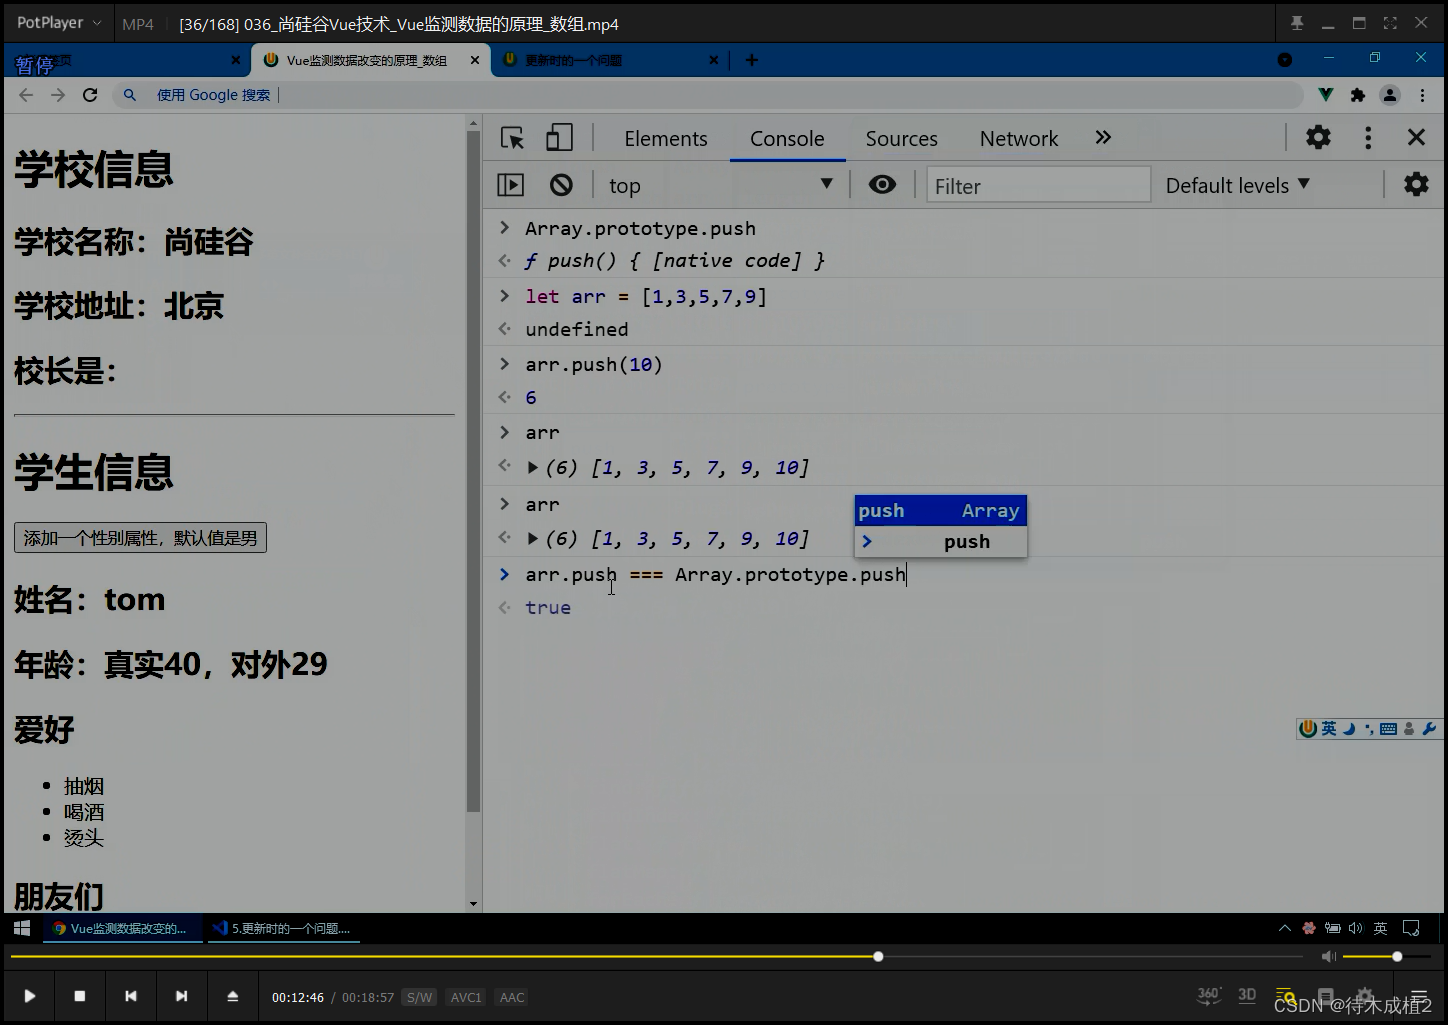This screenshot has height=1025, width=1448.
Task: Open DevTools three-dot customize menu
Action: point(1368,137)
